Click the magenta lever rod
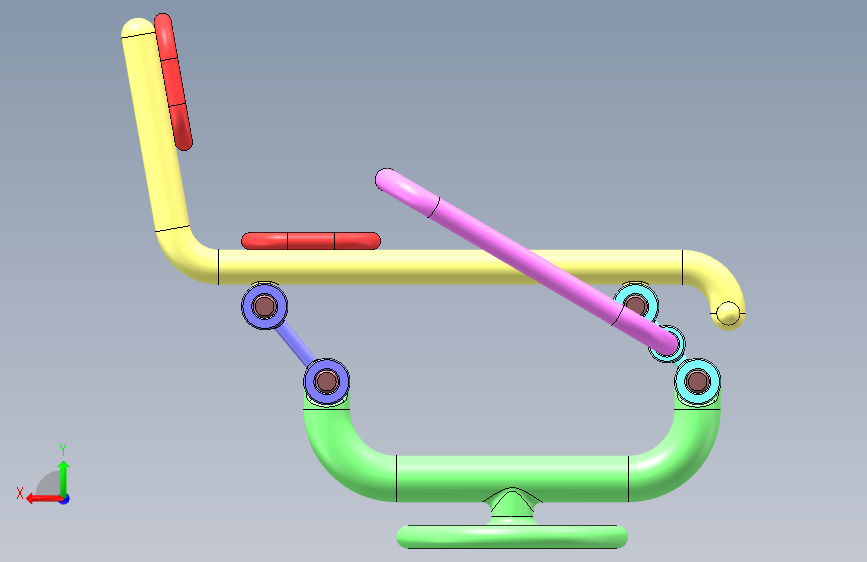Screen dimensions: 867x562 pyautogui.click(x=526, y=261)
